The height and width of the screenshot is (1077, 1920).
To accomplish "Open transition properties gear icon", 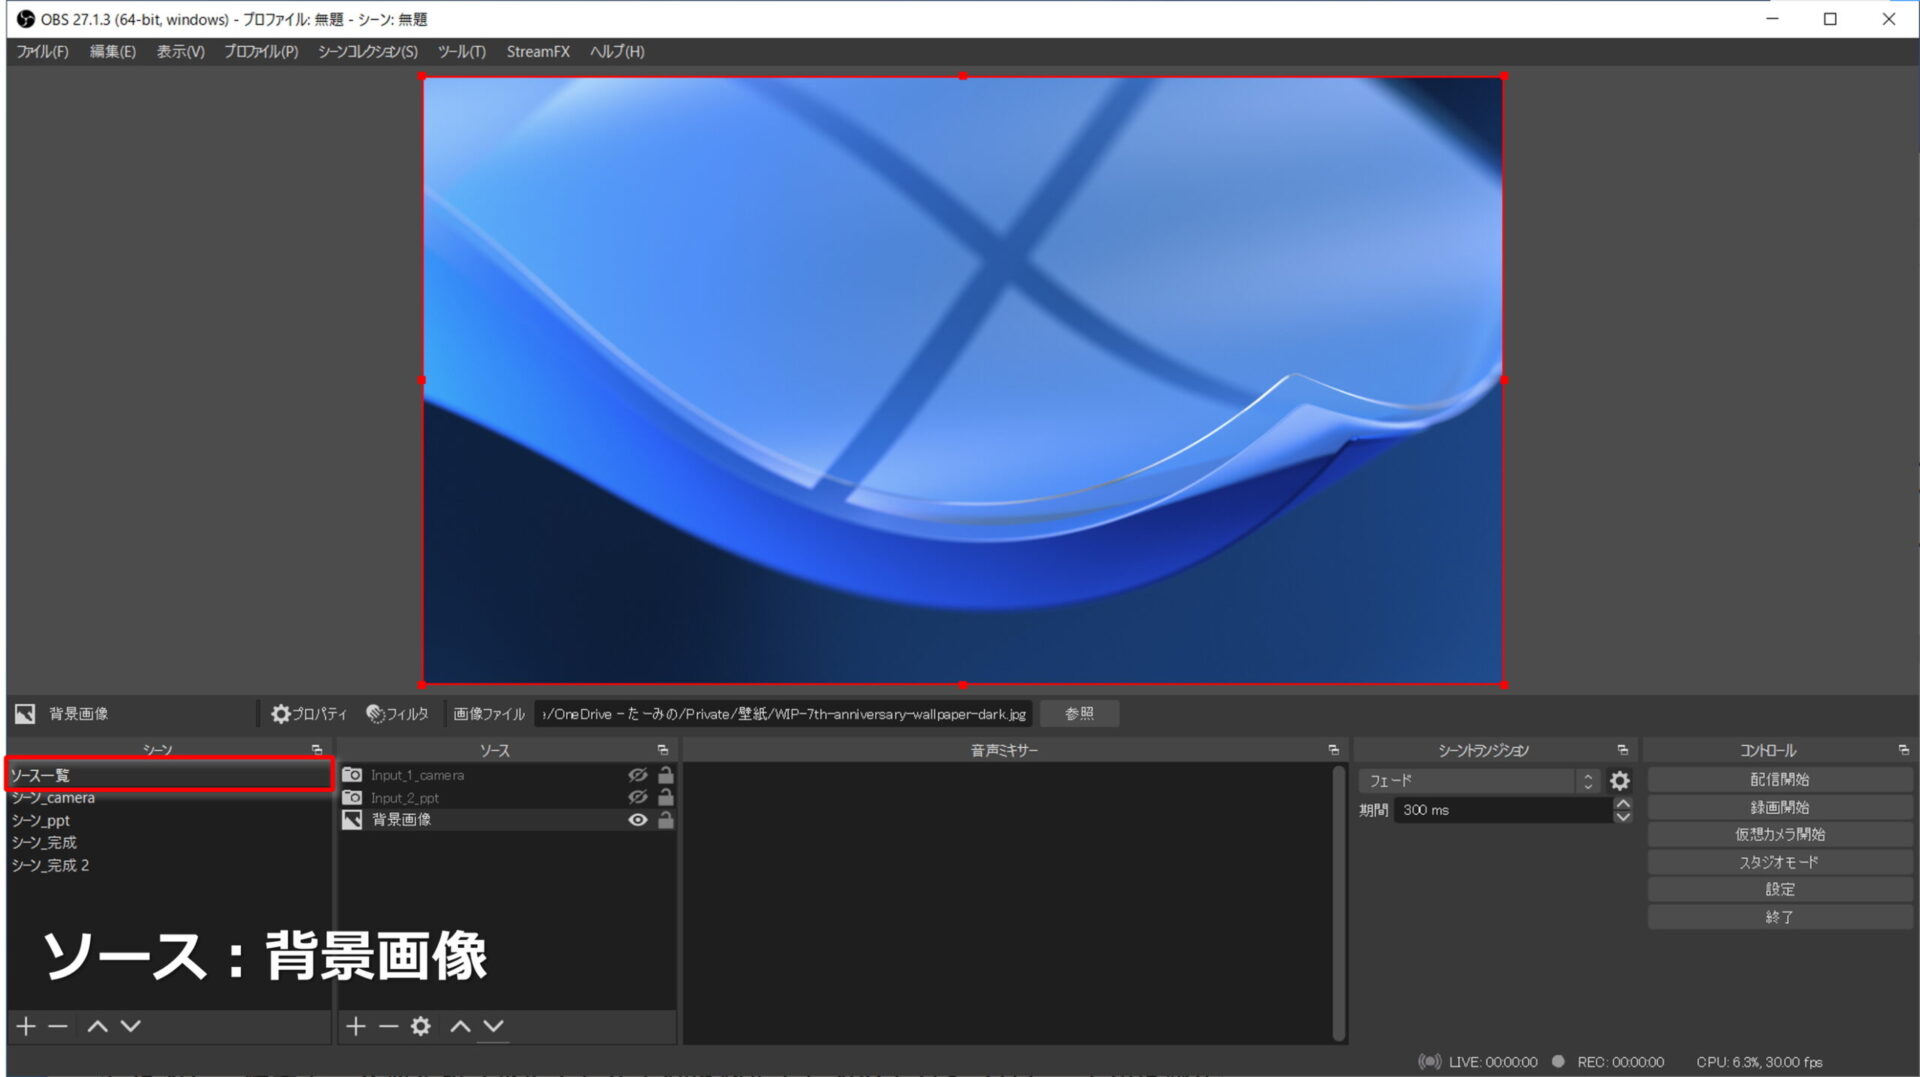I will point(1620,781).
